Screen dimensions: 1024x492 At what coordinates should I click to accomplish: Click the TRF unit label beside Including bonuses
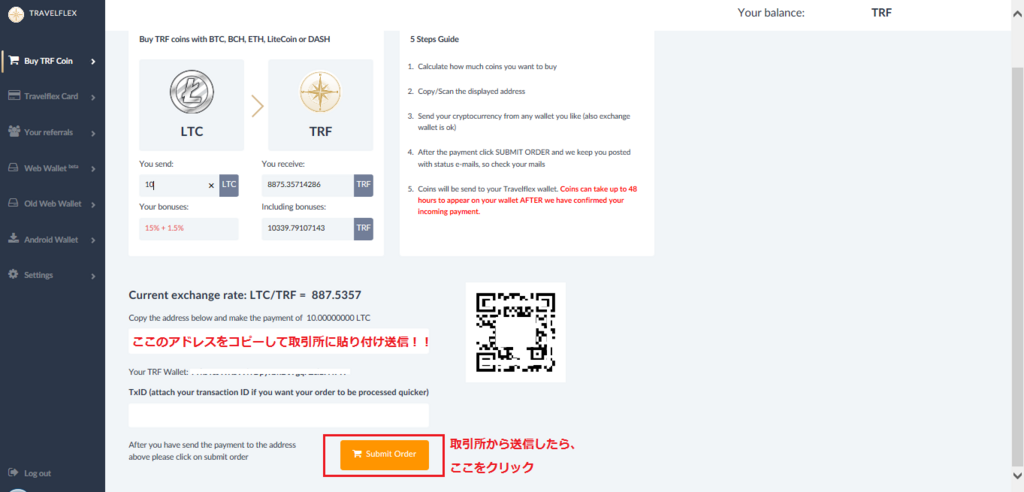(x=364, y=228)
